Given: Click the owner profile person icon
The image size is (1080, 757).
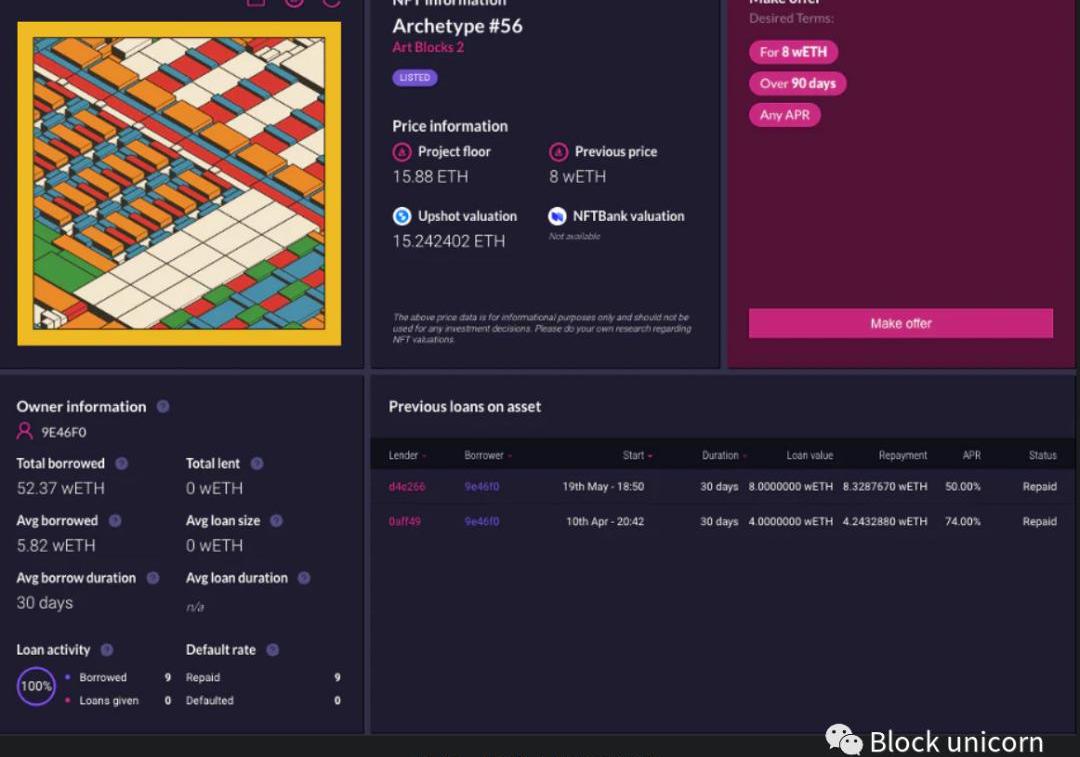Looking at the screenshot, I should tap(25, 431).
